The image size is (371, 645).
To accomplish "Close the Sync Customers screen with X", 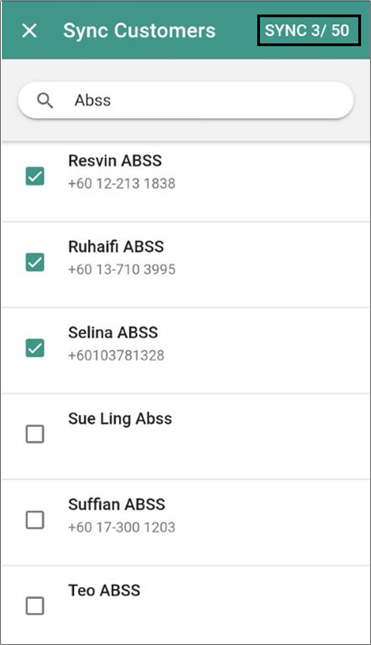I will 30,30.
